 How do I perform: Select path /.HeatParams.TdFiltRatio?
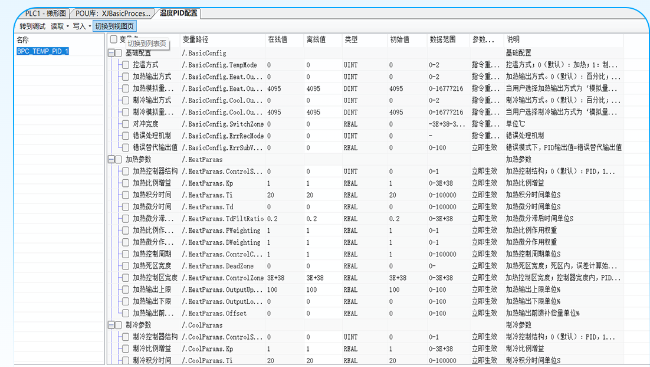(223, 219)
